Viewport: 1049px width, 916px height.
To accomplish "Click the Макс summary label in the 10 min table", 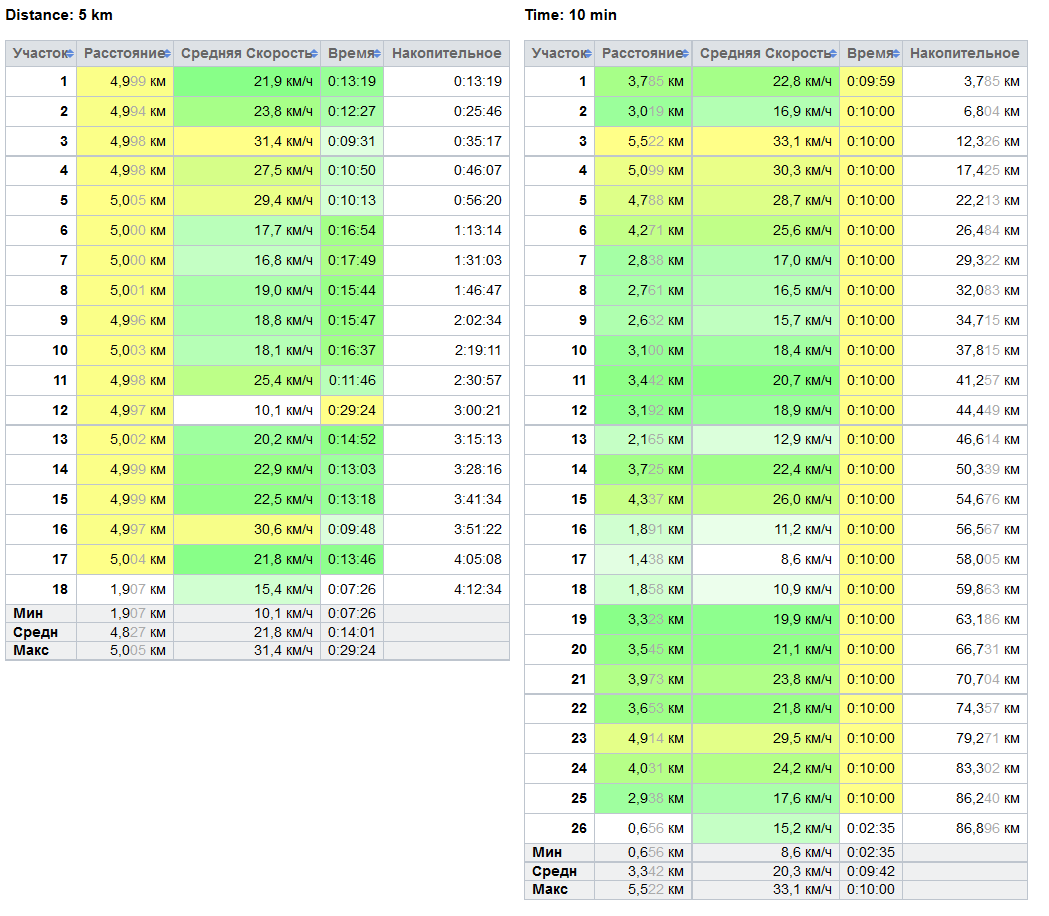I will point(549,890).
